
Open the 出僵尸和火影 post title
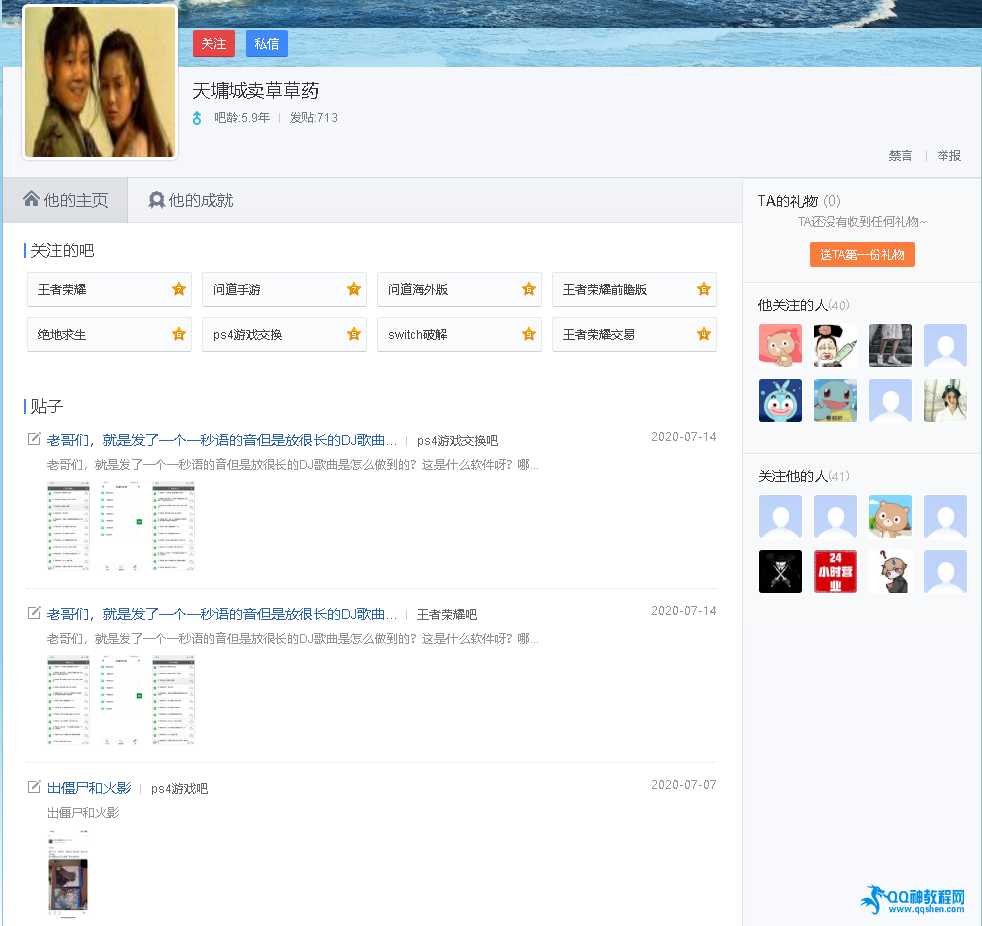(x=89, y=788)
